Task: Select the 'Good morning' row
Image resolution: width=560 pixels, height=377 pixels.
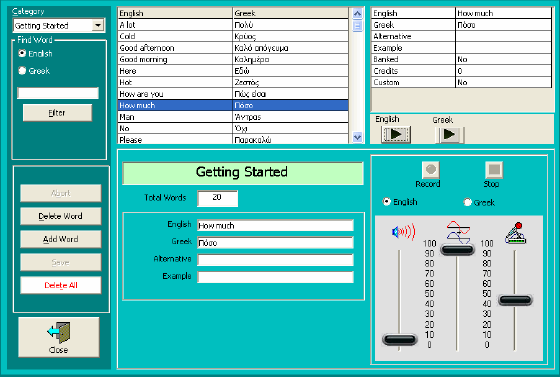Action: point(233,59)
